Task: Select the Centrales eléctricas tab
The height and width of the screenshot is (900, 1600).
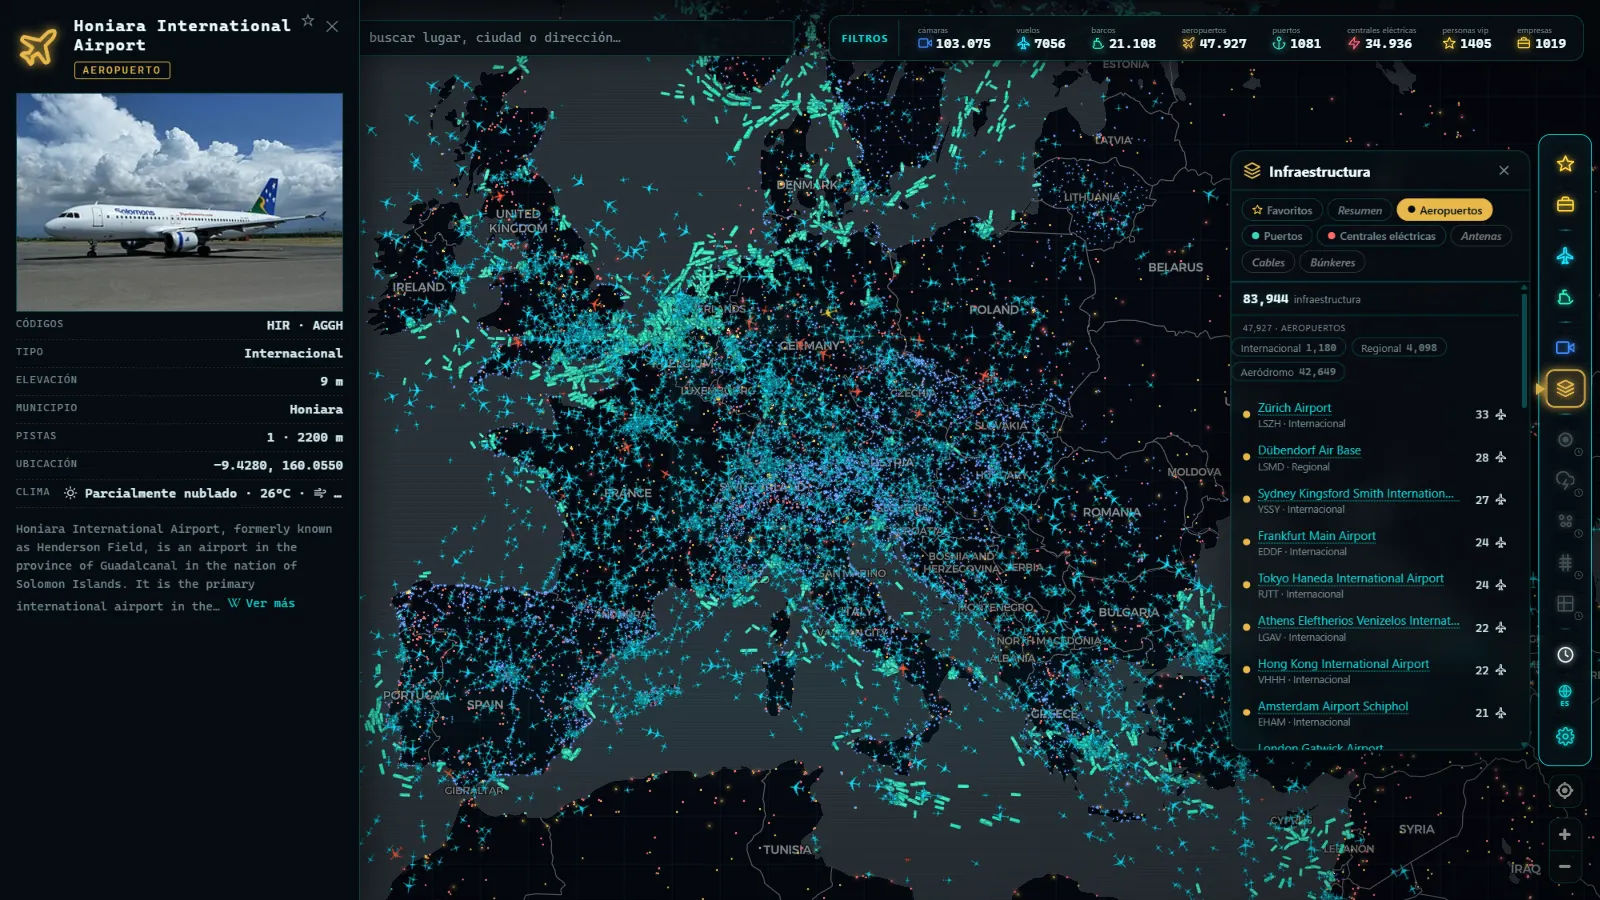Action: click(x=1381, y=236)
